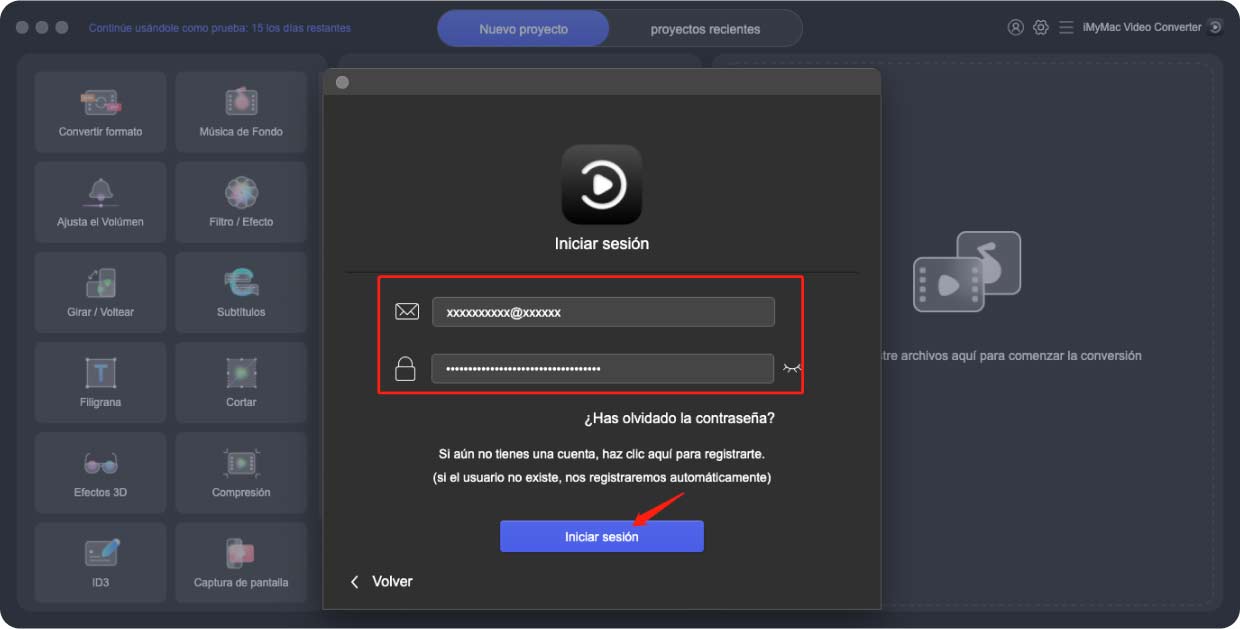
Task: Open the Girar / Voltear tool
Action: [100, 291]
